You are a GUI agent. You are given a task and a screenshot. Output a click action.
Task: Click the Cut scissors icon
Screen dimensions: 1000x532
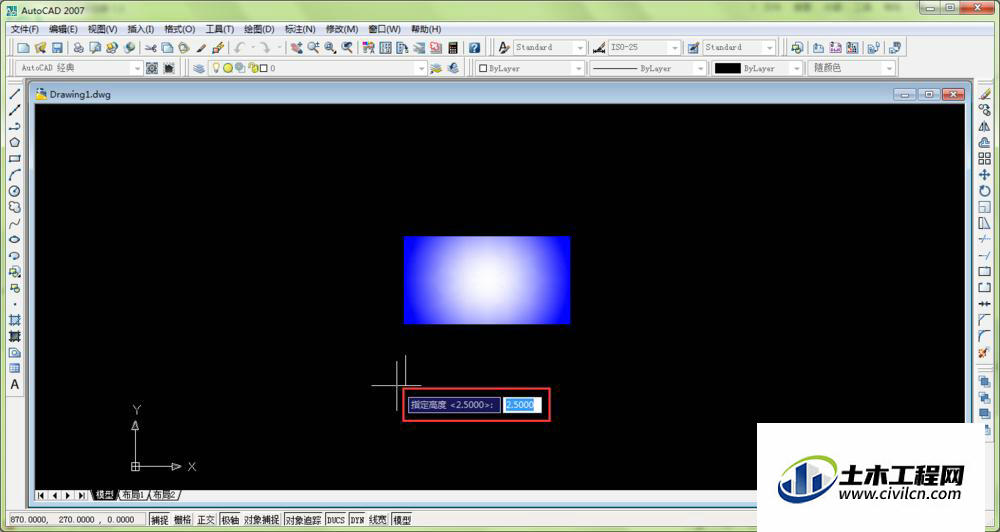pos(151,48)
